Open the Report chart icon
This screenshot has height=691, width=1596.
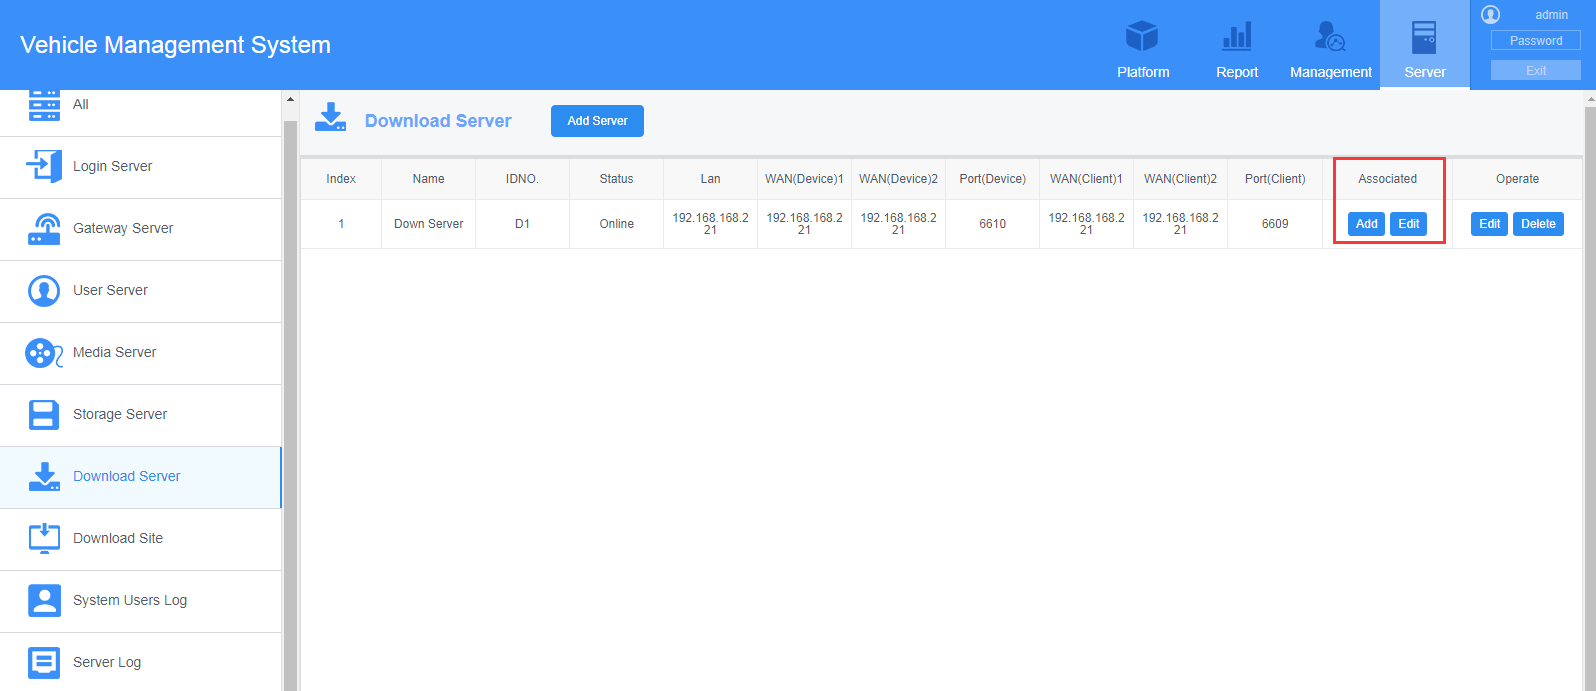coord(1237,37)
